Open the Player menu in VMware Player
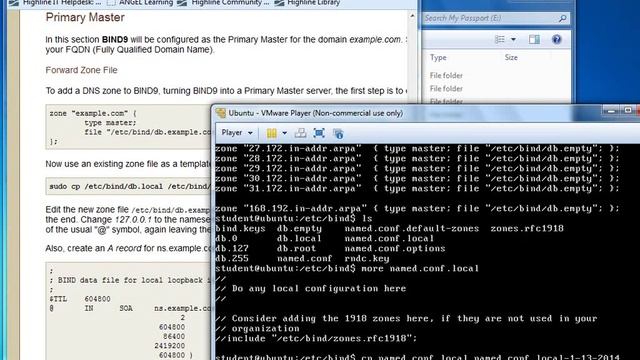 237,133
